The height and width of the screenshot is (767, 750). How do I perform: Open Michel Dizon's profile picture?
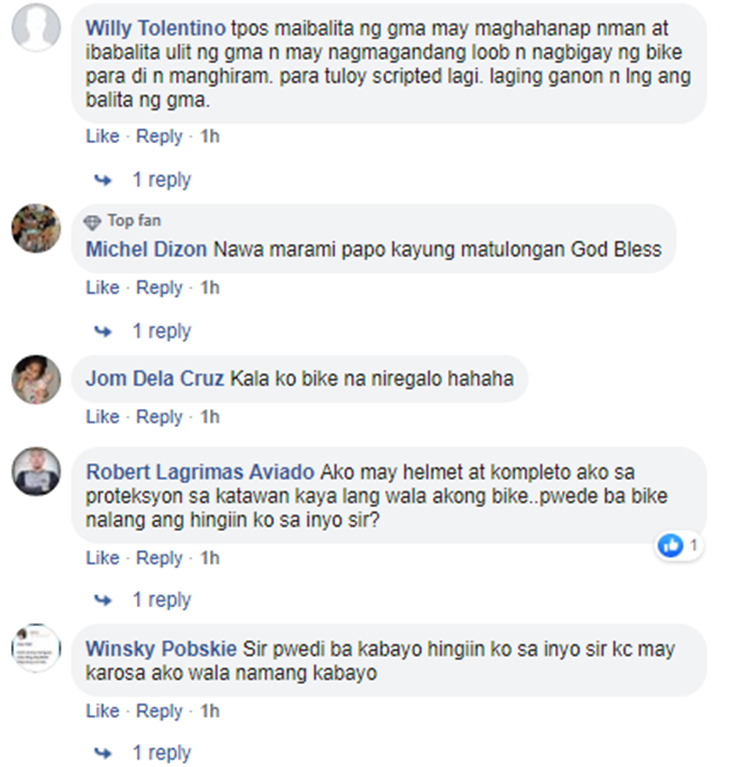pyautogui.click(x=36, y=228)
